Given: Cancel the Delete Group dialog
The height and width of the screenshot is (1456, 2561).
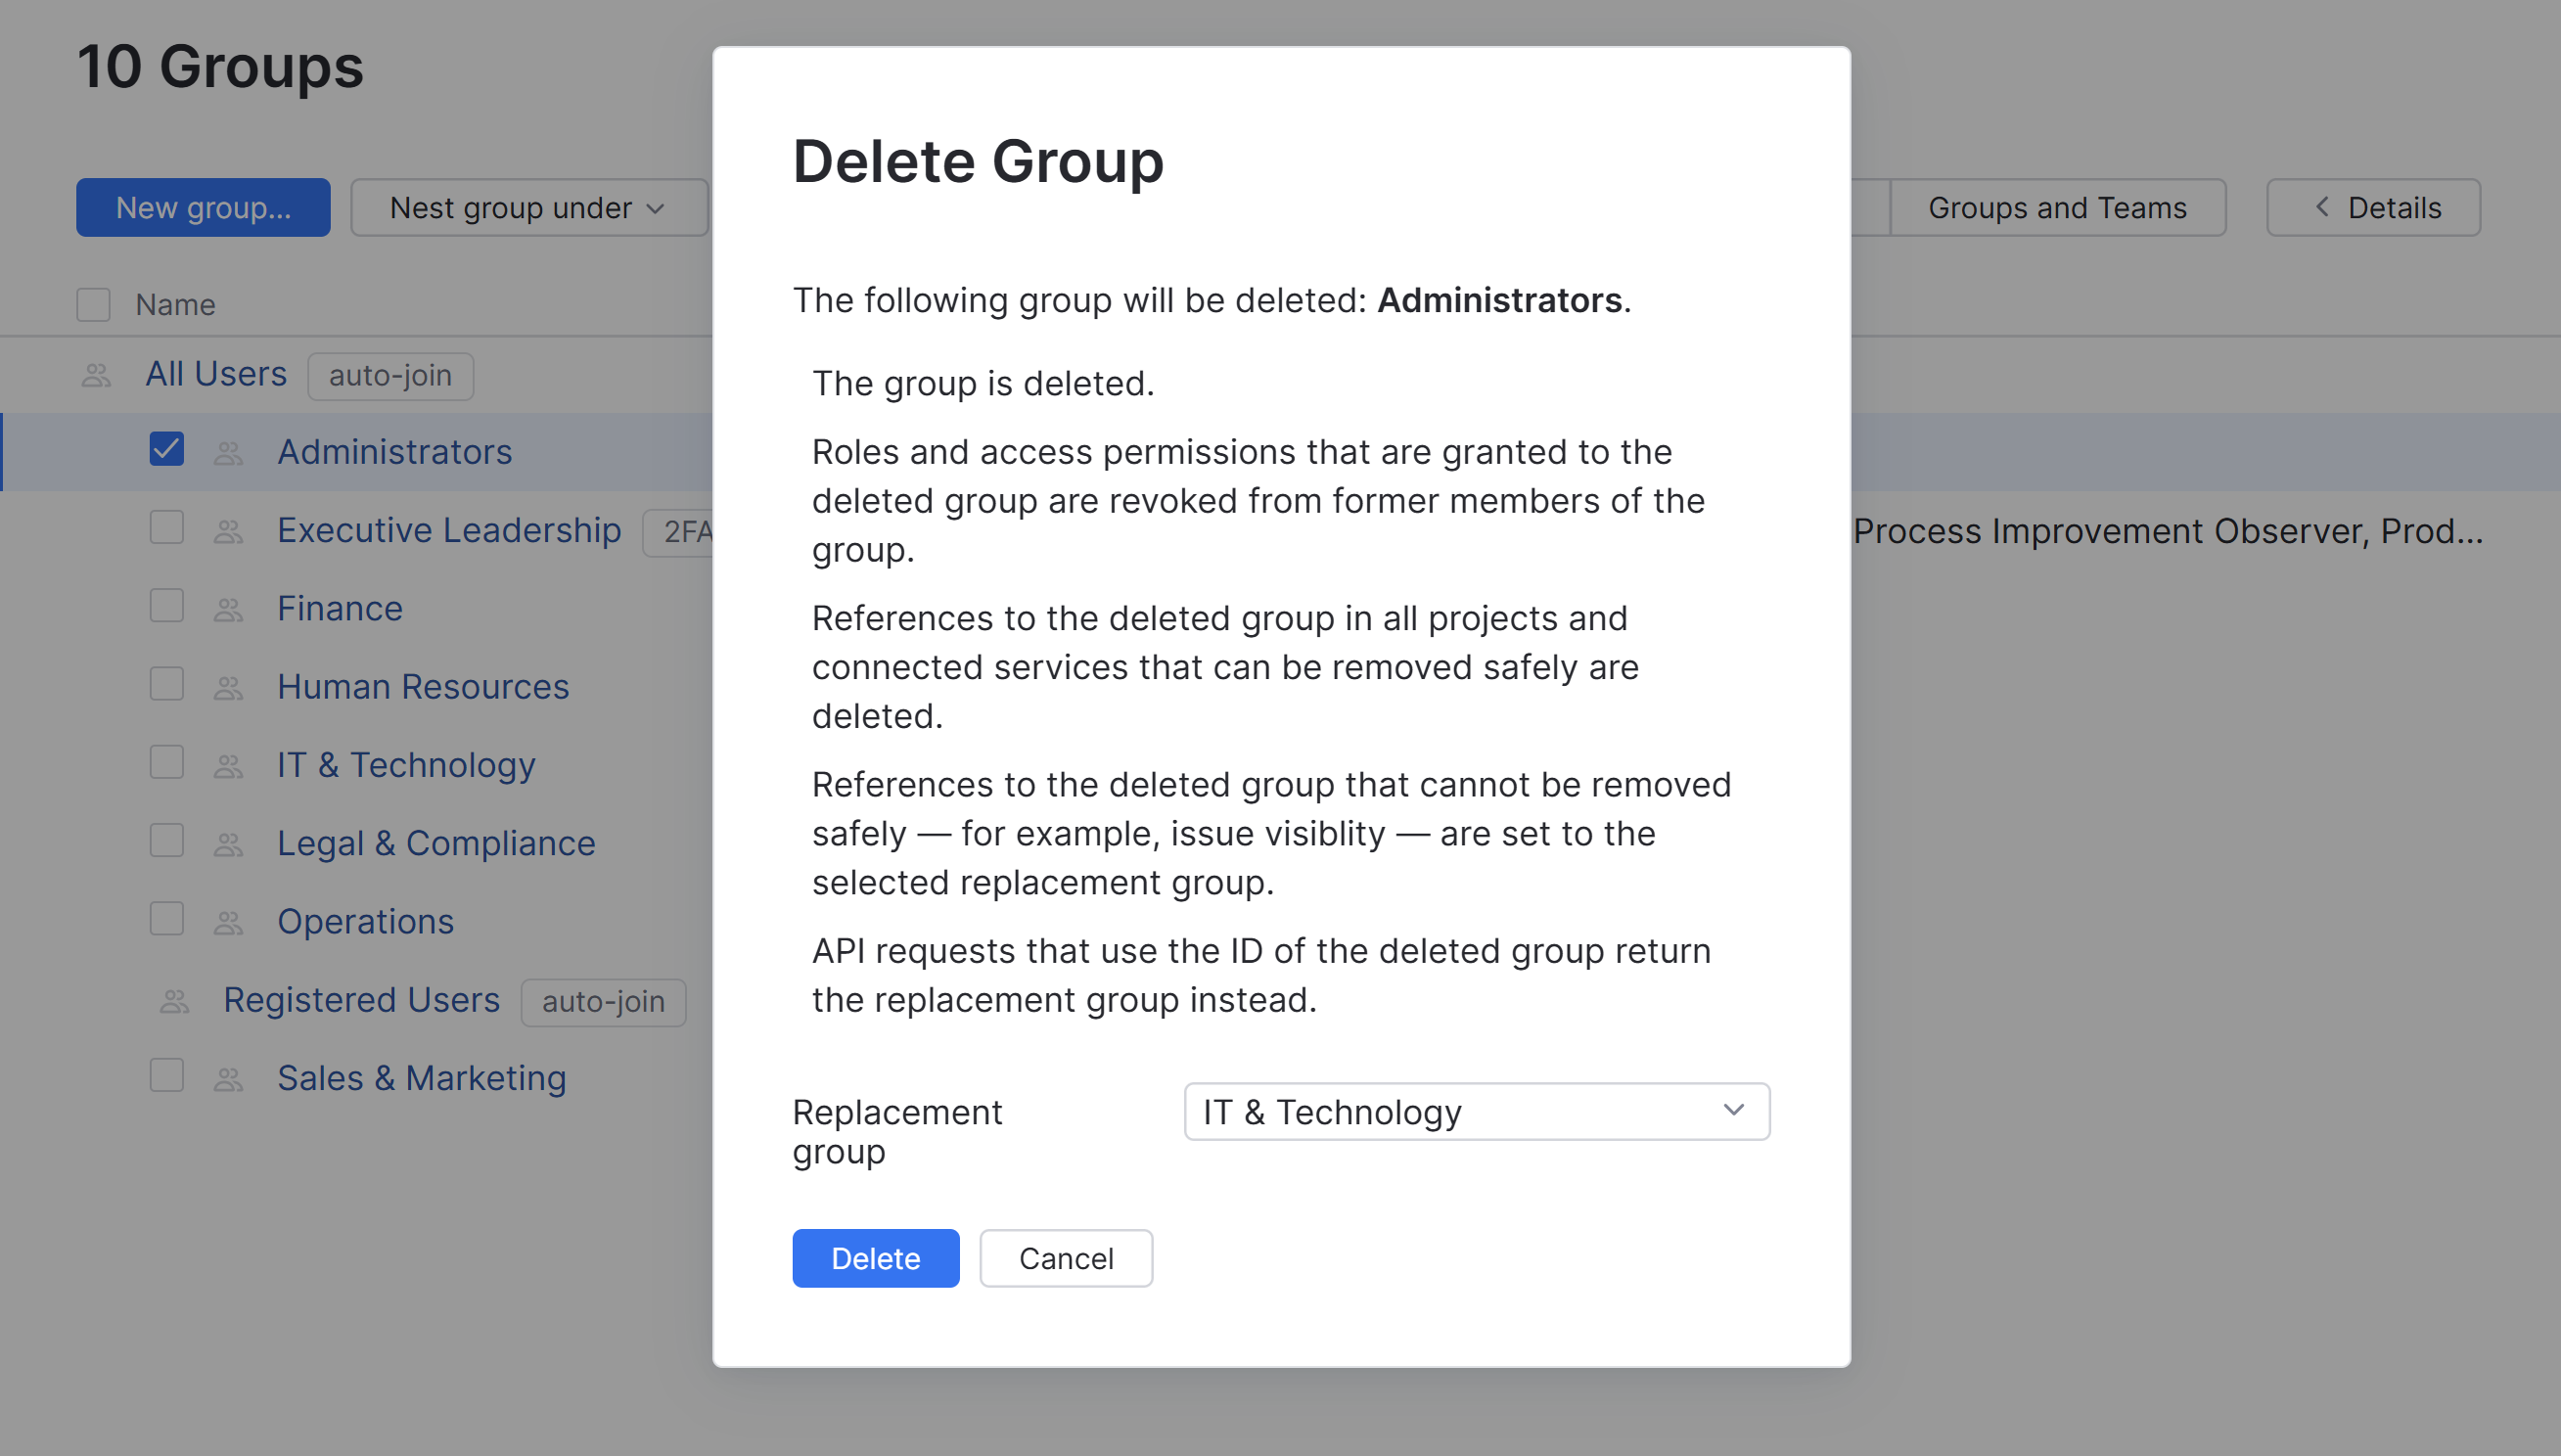Looking at the screenshot, I should 1065,1258.
